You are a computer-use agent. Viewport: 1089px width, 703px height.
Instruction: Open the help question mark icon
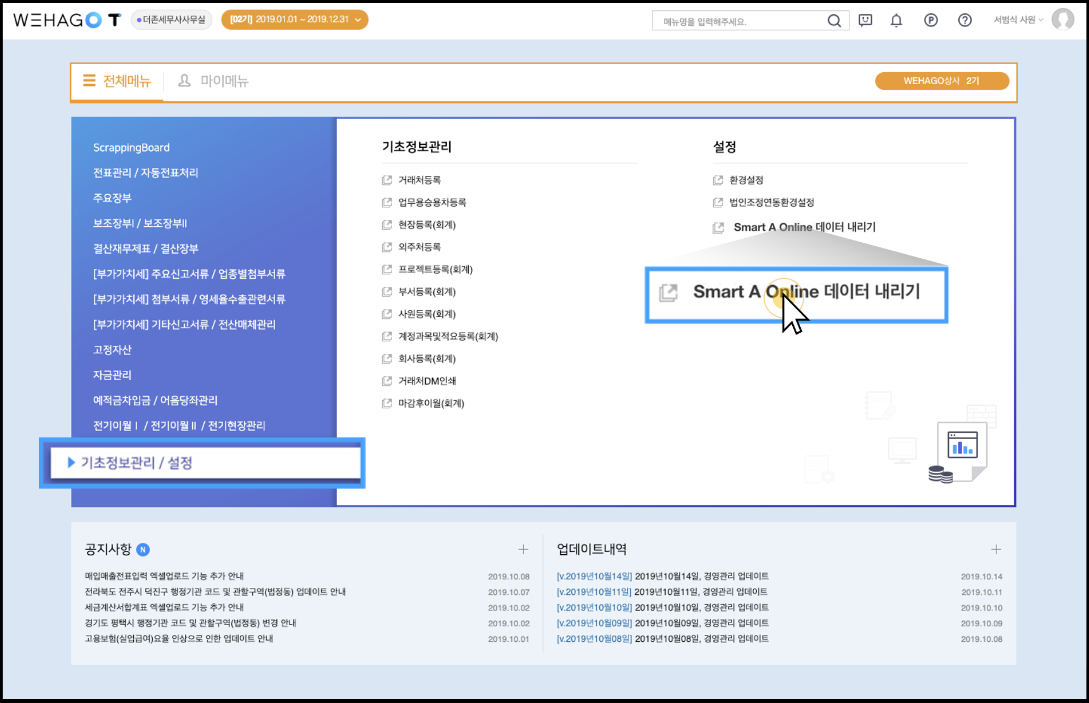[x=965, y=21]
